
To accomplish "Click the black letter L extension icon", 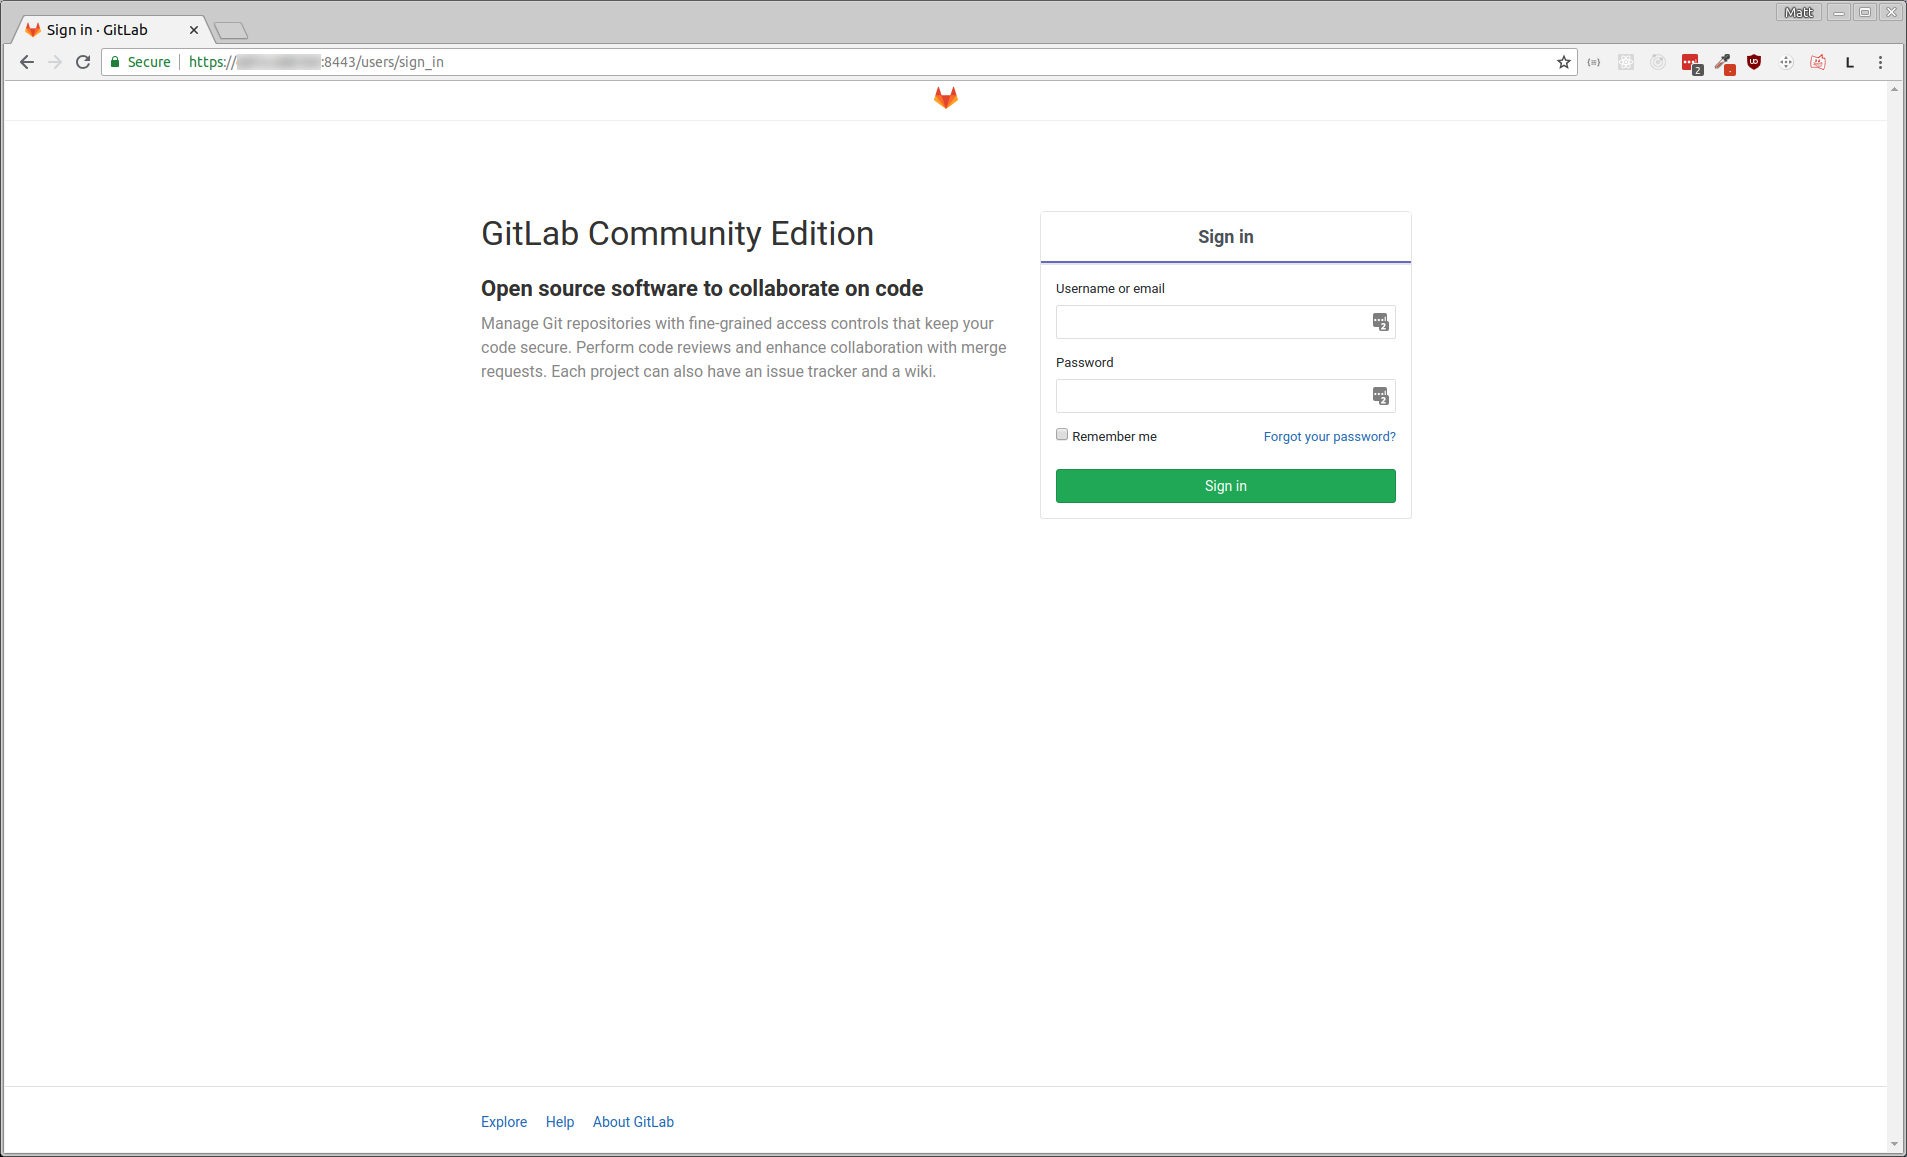I will 1850,62.
